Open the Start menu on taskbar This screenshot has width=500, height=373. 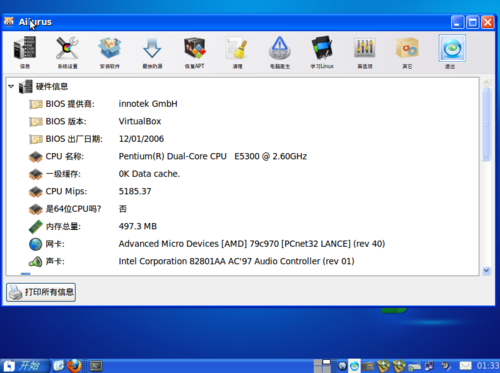[25, 366]
